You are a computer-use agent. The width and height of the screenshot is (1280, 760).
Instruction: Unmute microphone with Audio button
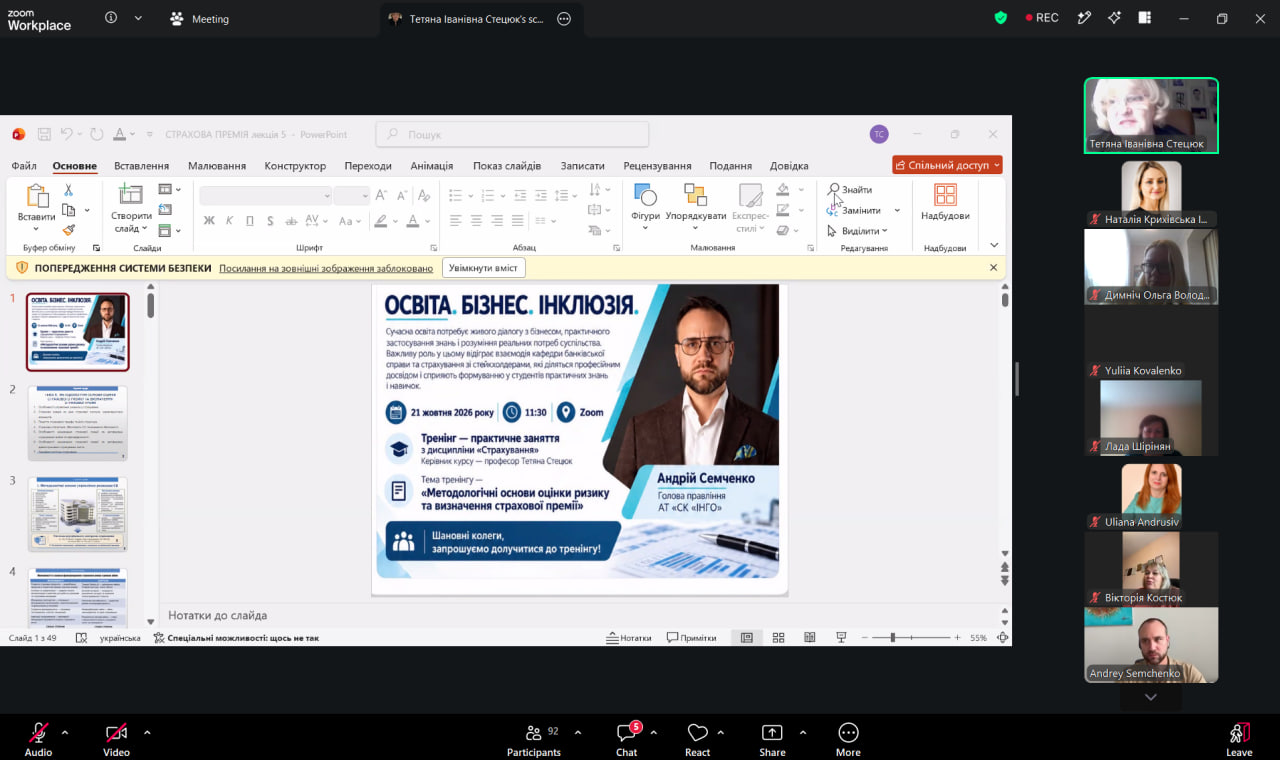click(38, 739)
